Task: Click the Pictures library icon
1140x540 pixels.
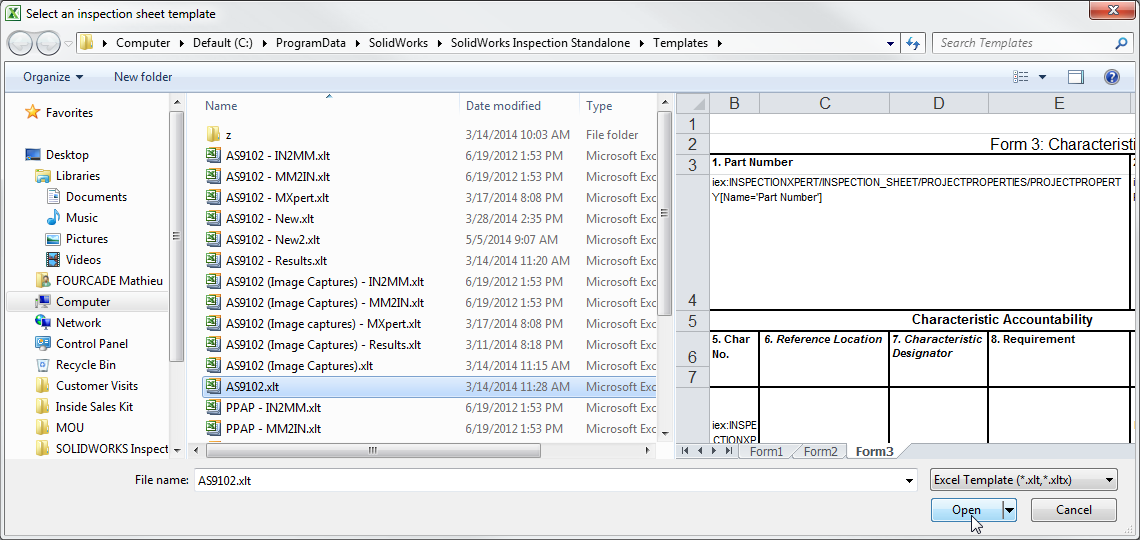Action: pyautogui.click(x=53, y=239)
